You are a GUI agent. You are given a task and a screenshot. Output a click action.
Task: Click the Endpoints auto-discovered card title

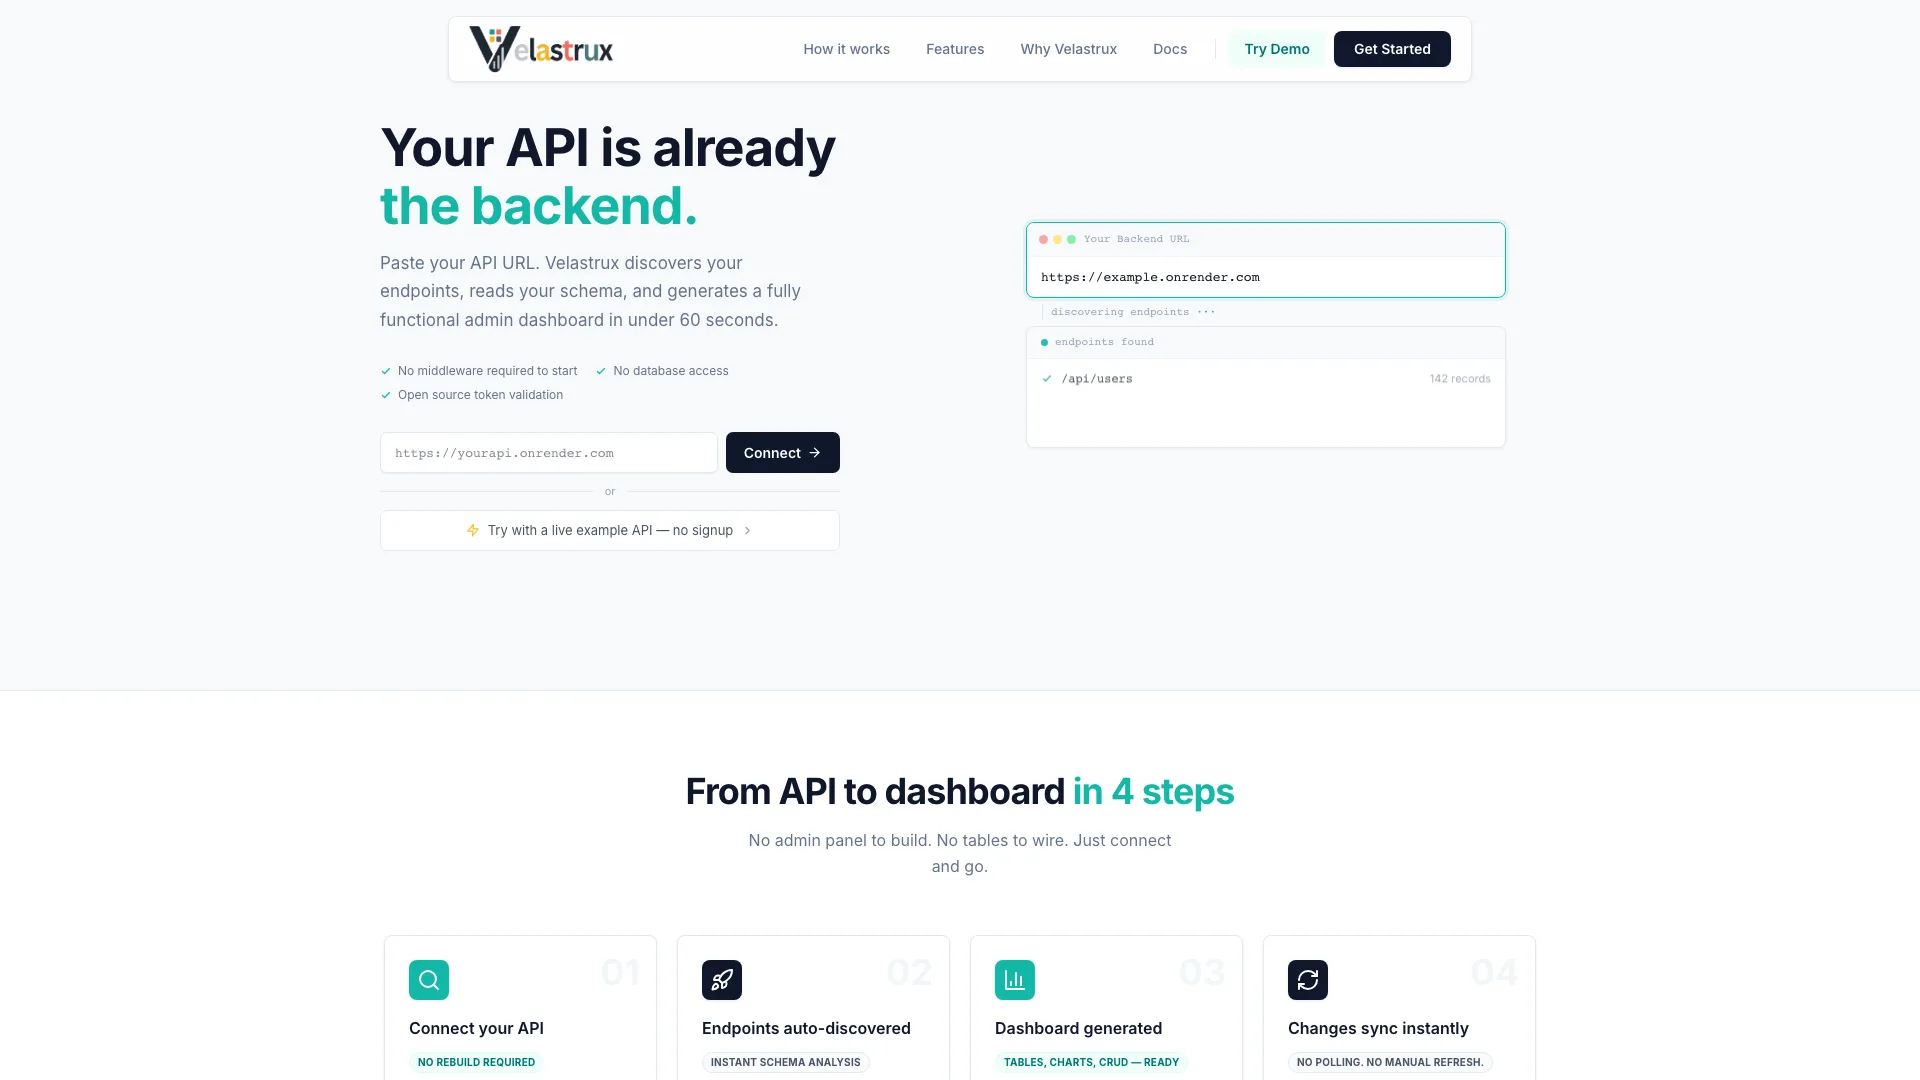[x=806, y=1028]
